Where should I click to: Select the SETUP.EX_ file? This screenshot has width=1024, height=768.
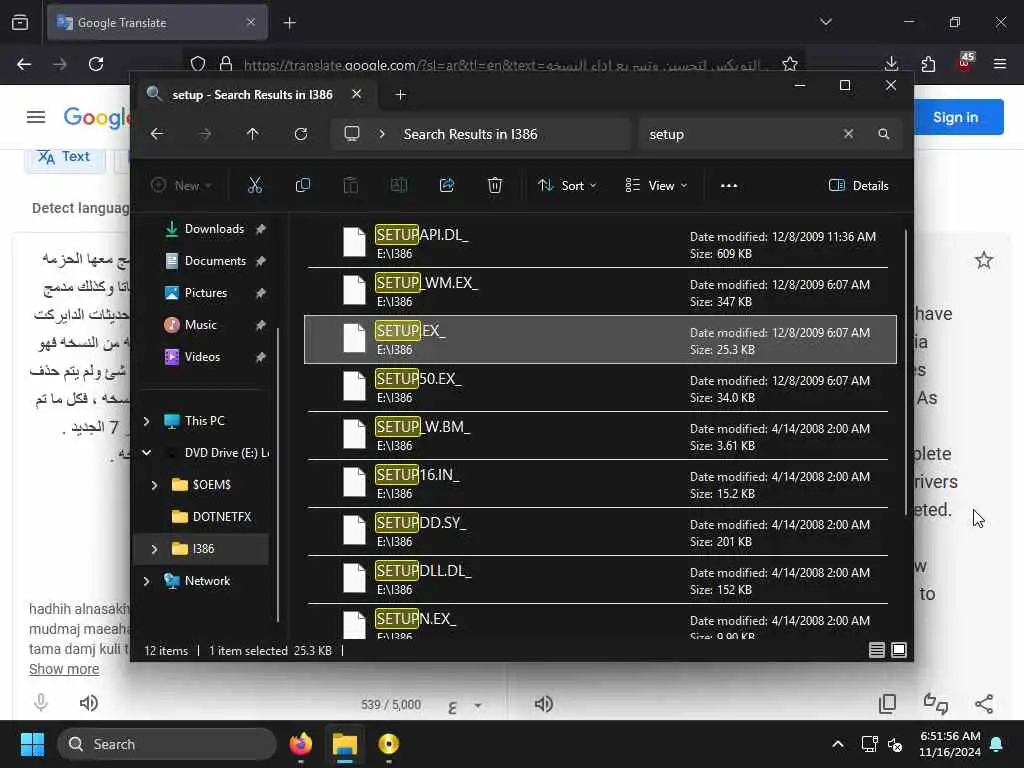tap(600, 340)
